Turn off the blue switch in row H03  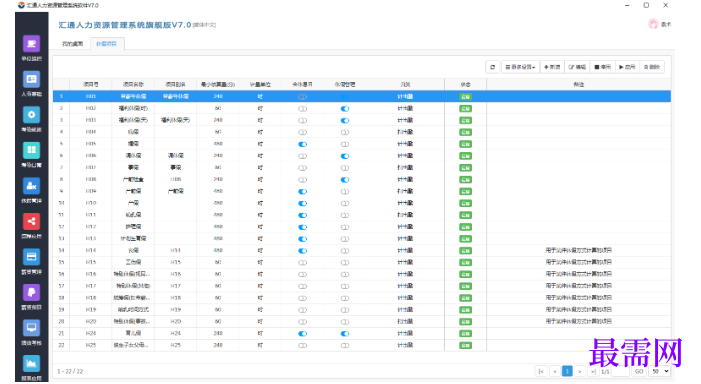point(345,120)
